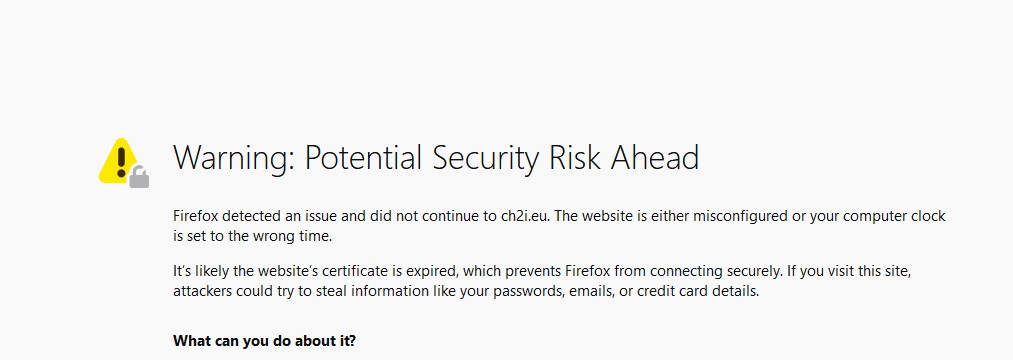The height and width of the screenshot is (360, 1013).
Task: Click "attackers could try to steal" text
Action: pos(256,291)
